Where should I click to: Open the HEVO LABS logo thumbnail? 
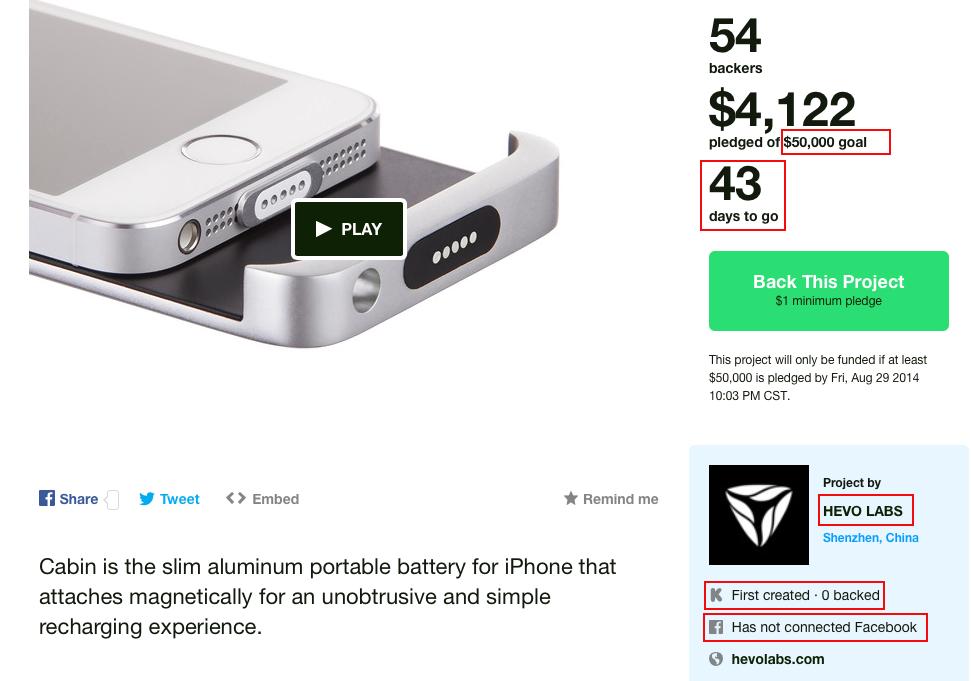click(758, 514)
